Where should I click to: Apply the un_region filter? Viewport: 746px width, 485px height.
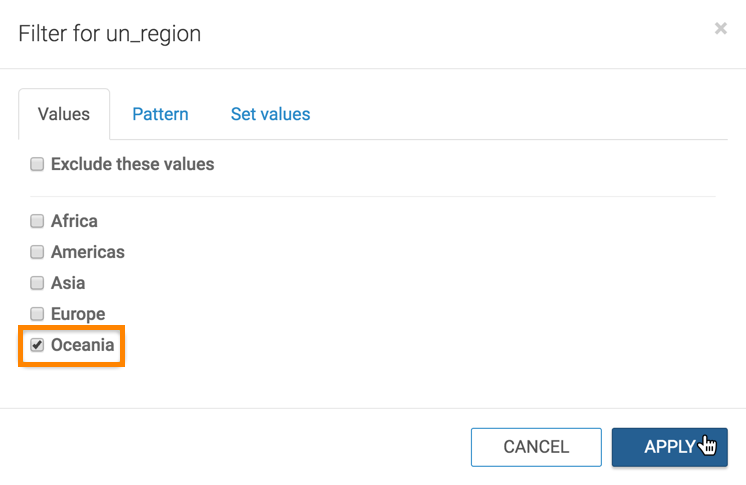[x=668, y=447]
